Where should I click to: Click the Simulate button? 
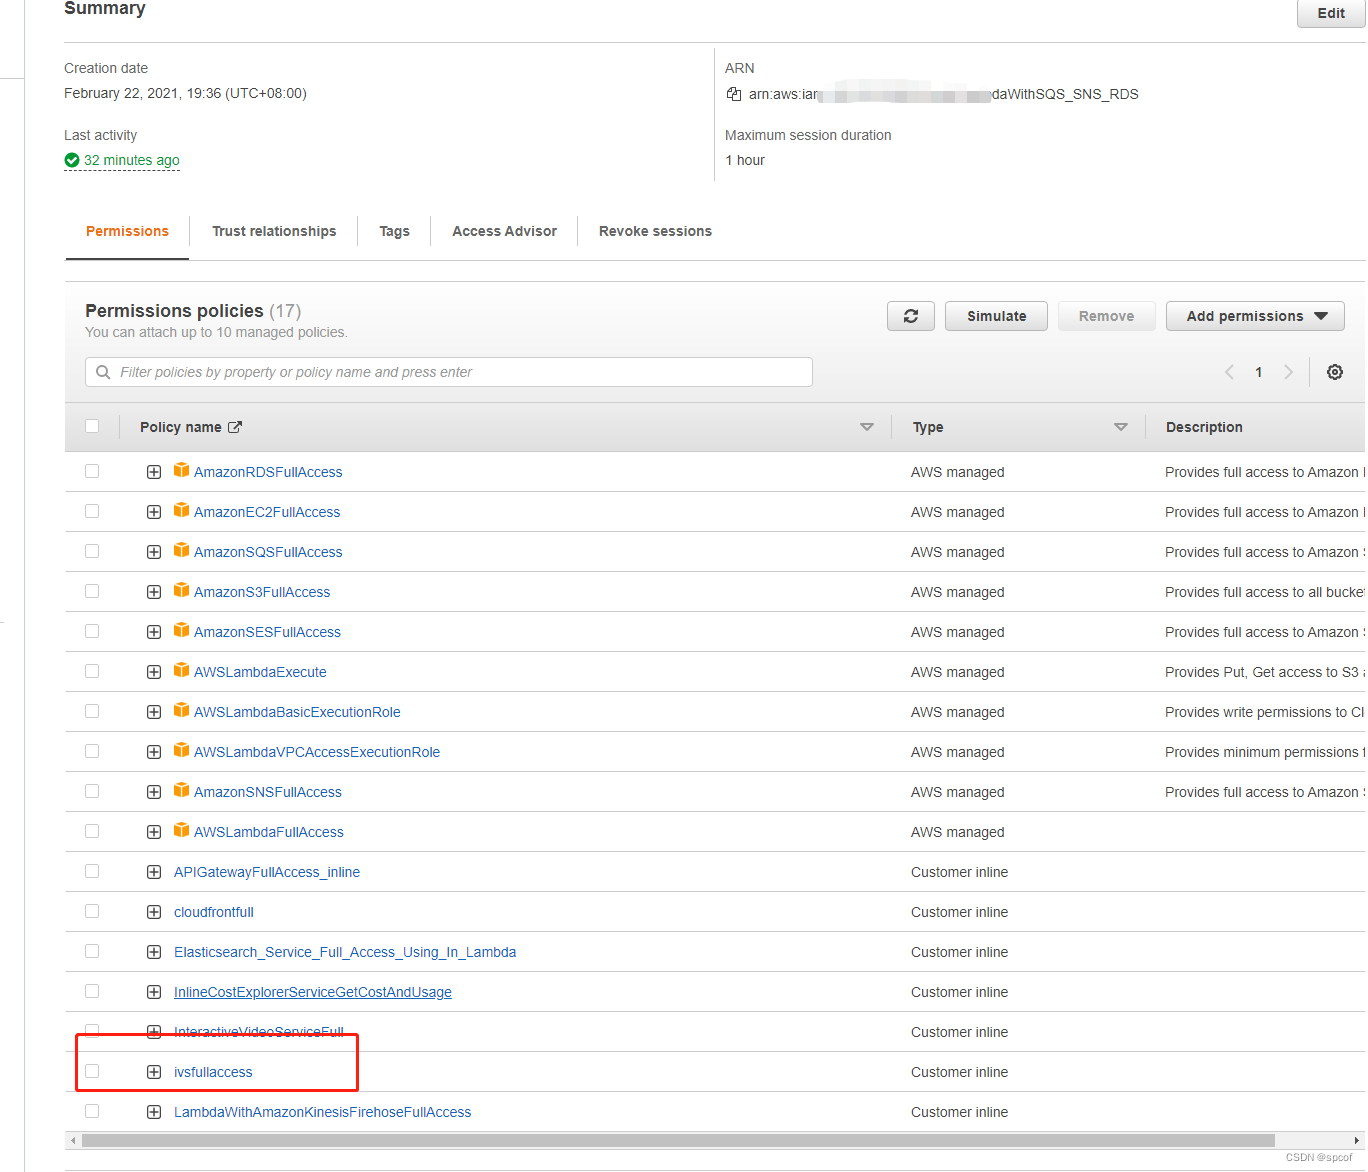(x=996, y=316)
